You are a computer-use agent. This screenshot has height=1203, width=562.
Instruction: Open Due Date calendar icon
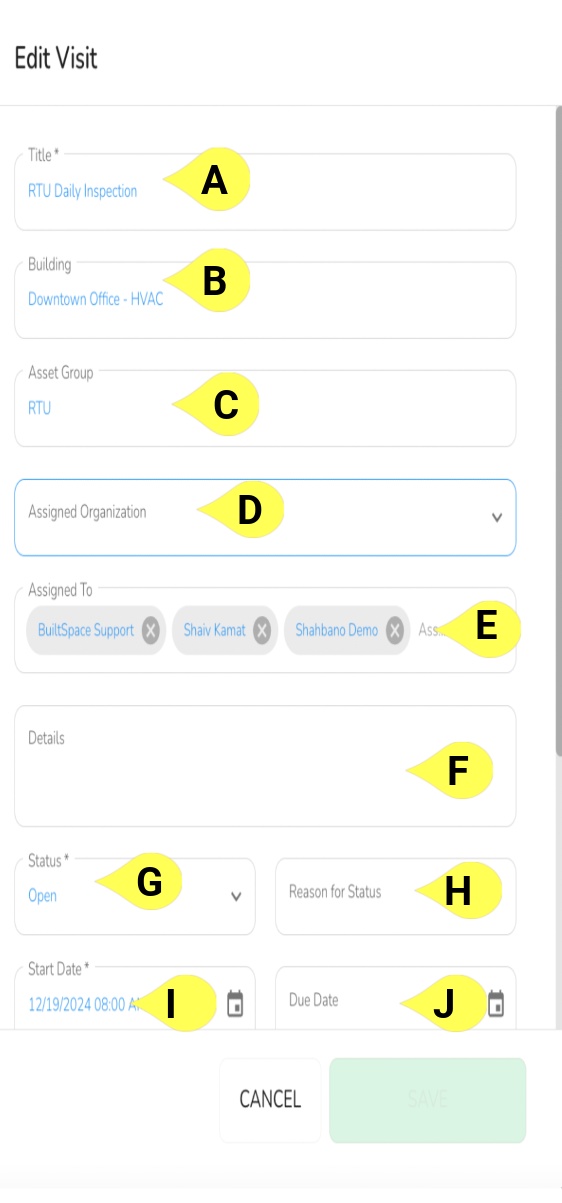pos(496,1004)
